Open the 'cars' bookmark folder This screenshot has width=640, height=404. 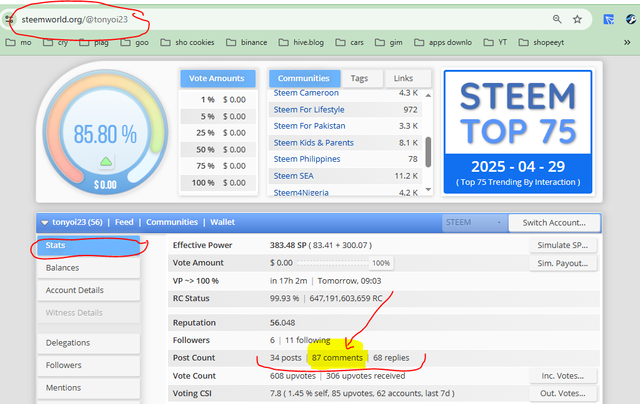(349, 42)
